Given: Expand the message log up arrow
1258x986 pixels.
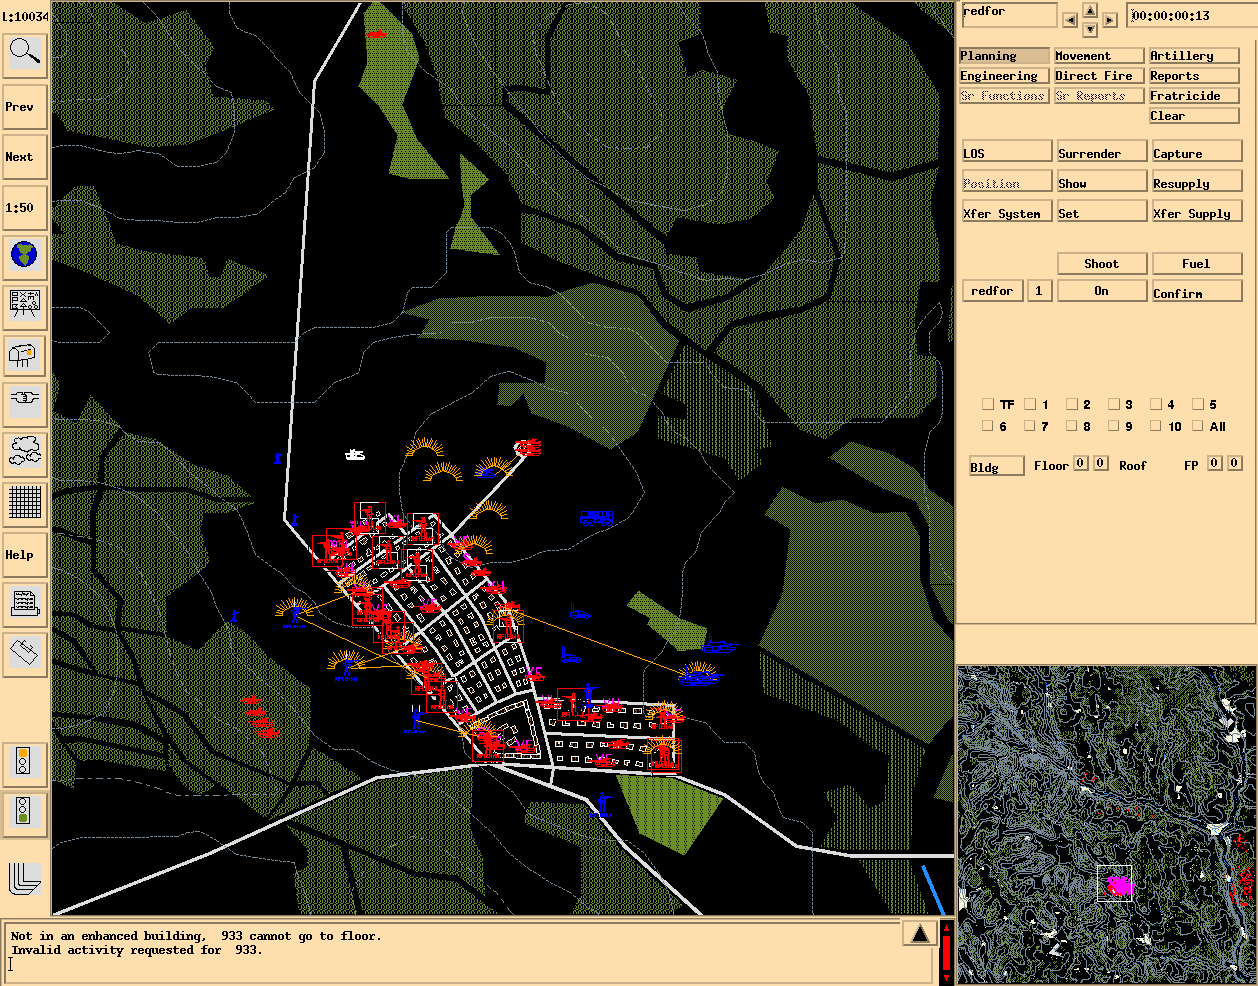Looking at the screenshot, I should click(919, 934).
